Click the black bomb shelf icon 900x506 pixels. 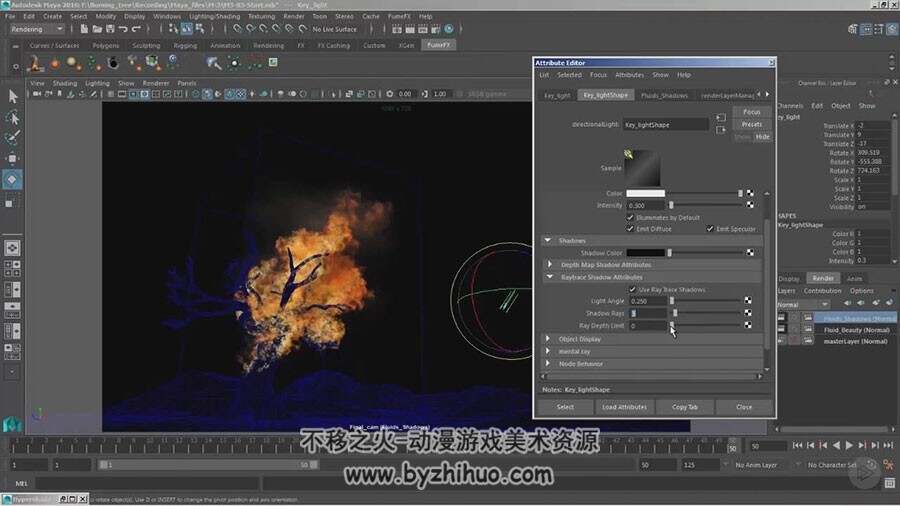pos(113,63)
